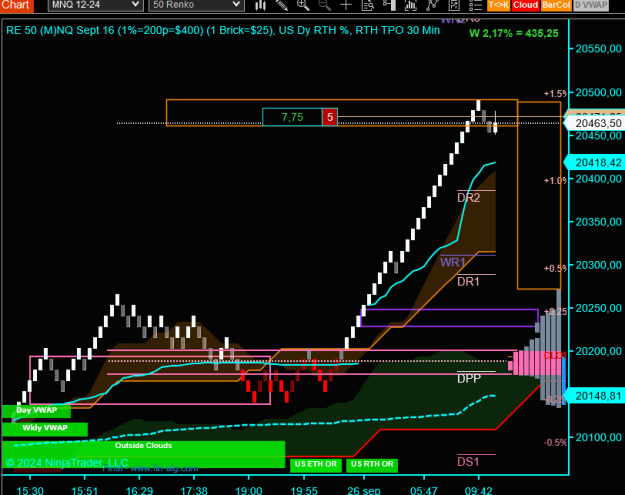Click the 20148,81 cyan price marker
The width and height of the screenshot is (625, 495).
coord(595,396)
